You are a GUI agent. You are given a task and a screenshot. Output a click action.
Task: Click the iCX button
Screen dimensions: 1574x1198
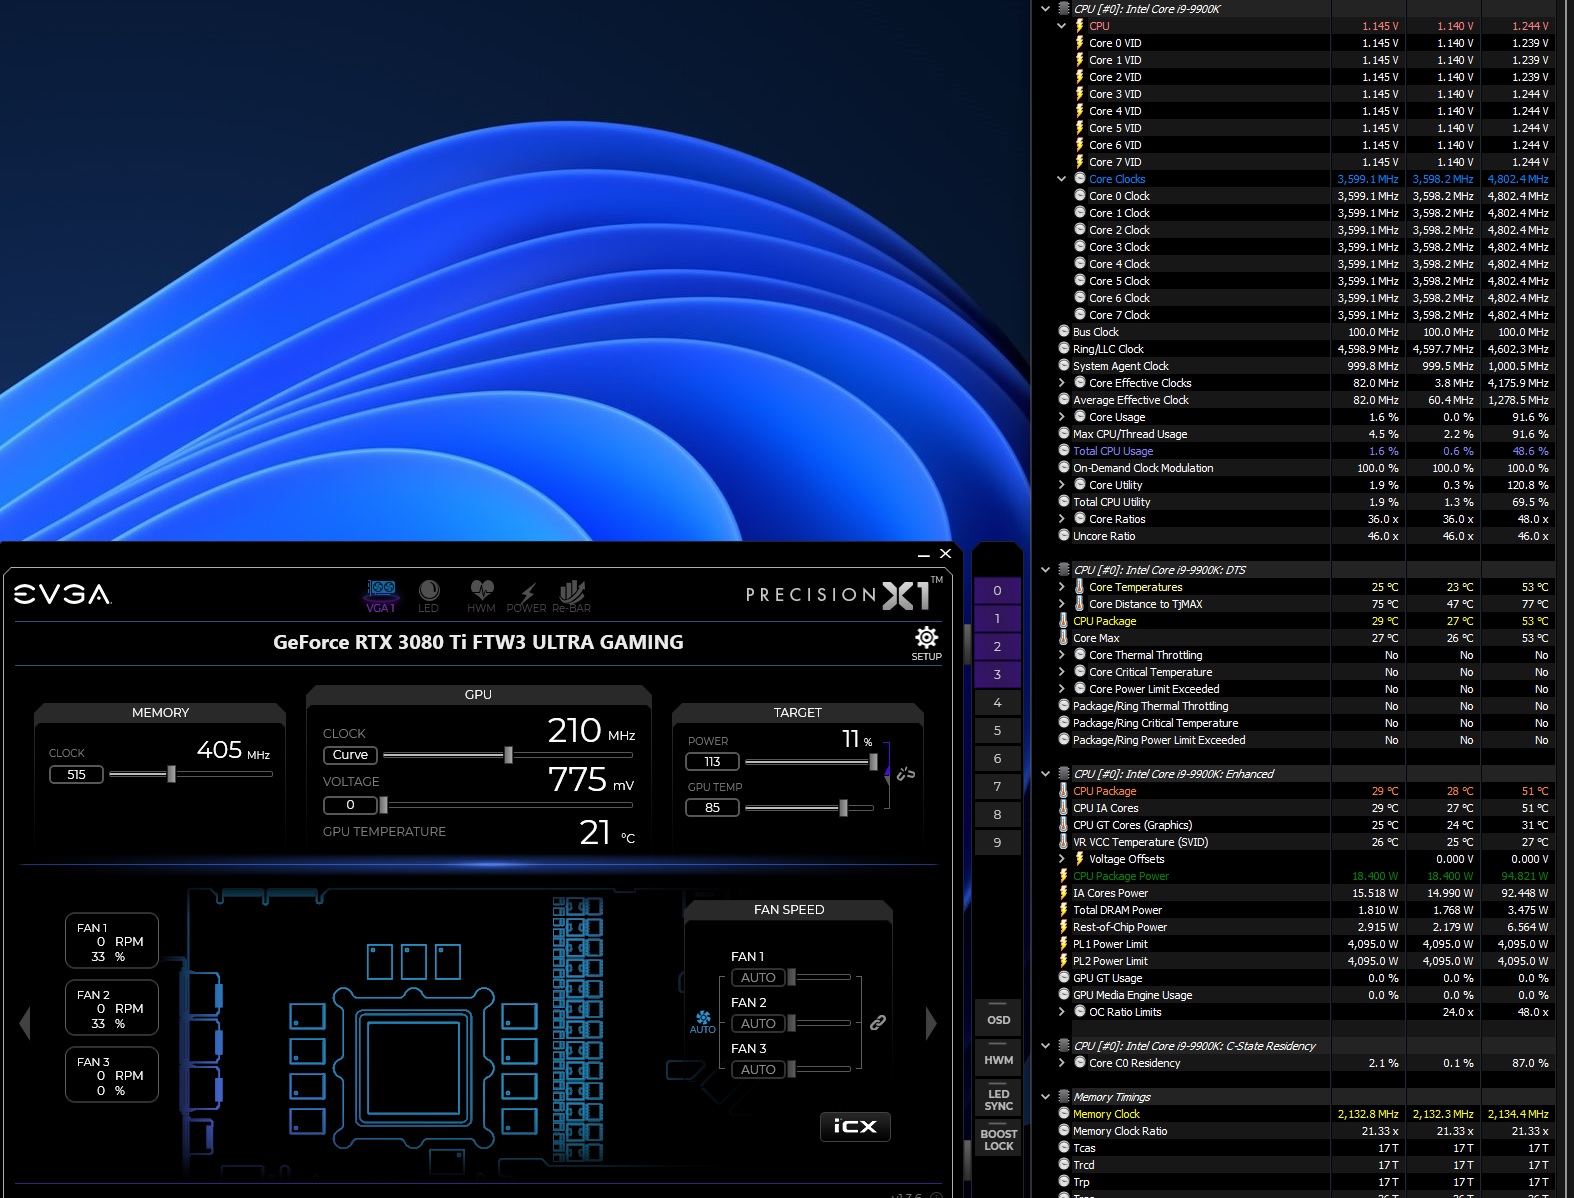[855, 1126]
